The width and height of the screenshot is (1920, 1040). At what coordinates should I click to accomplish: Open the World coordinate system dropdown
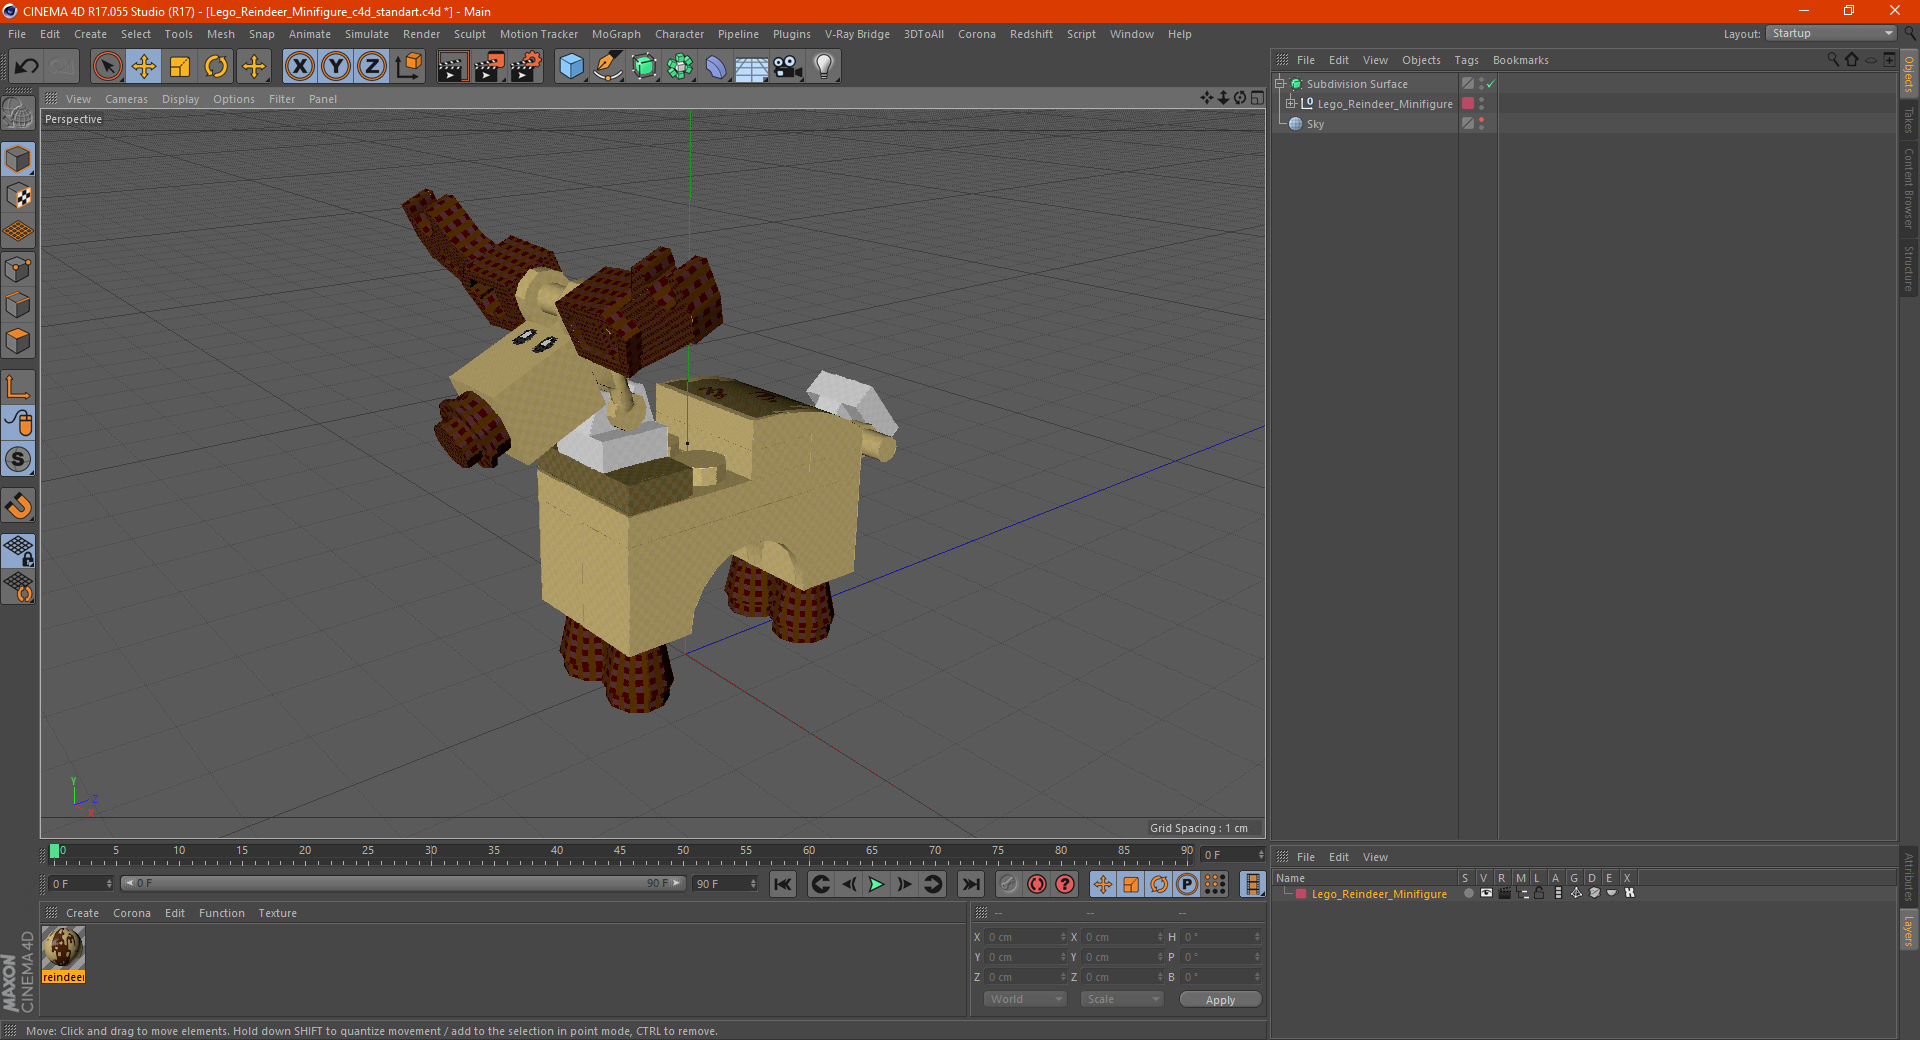(x=1025, y=999)
